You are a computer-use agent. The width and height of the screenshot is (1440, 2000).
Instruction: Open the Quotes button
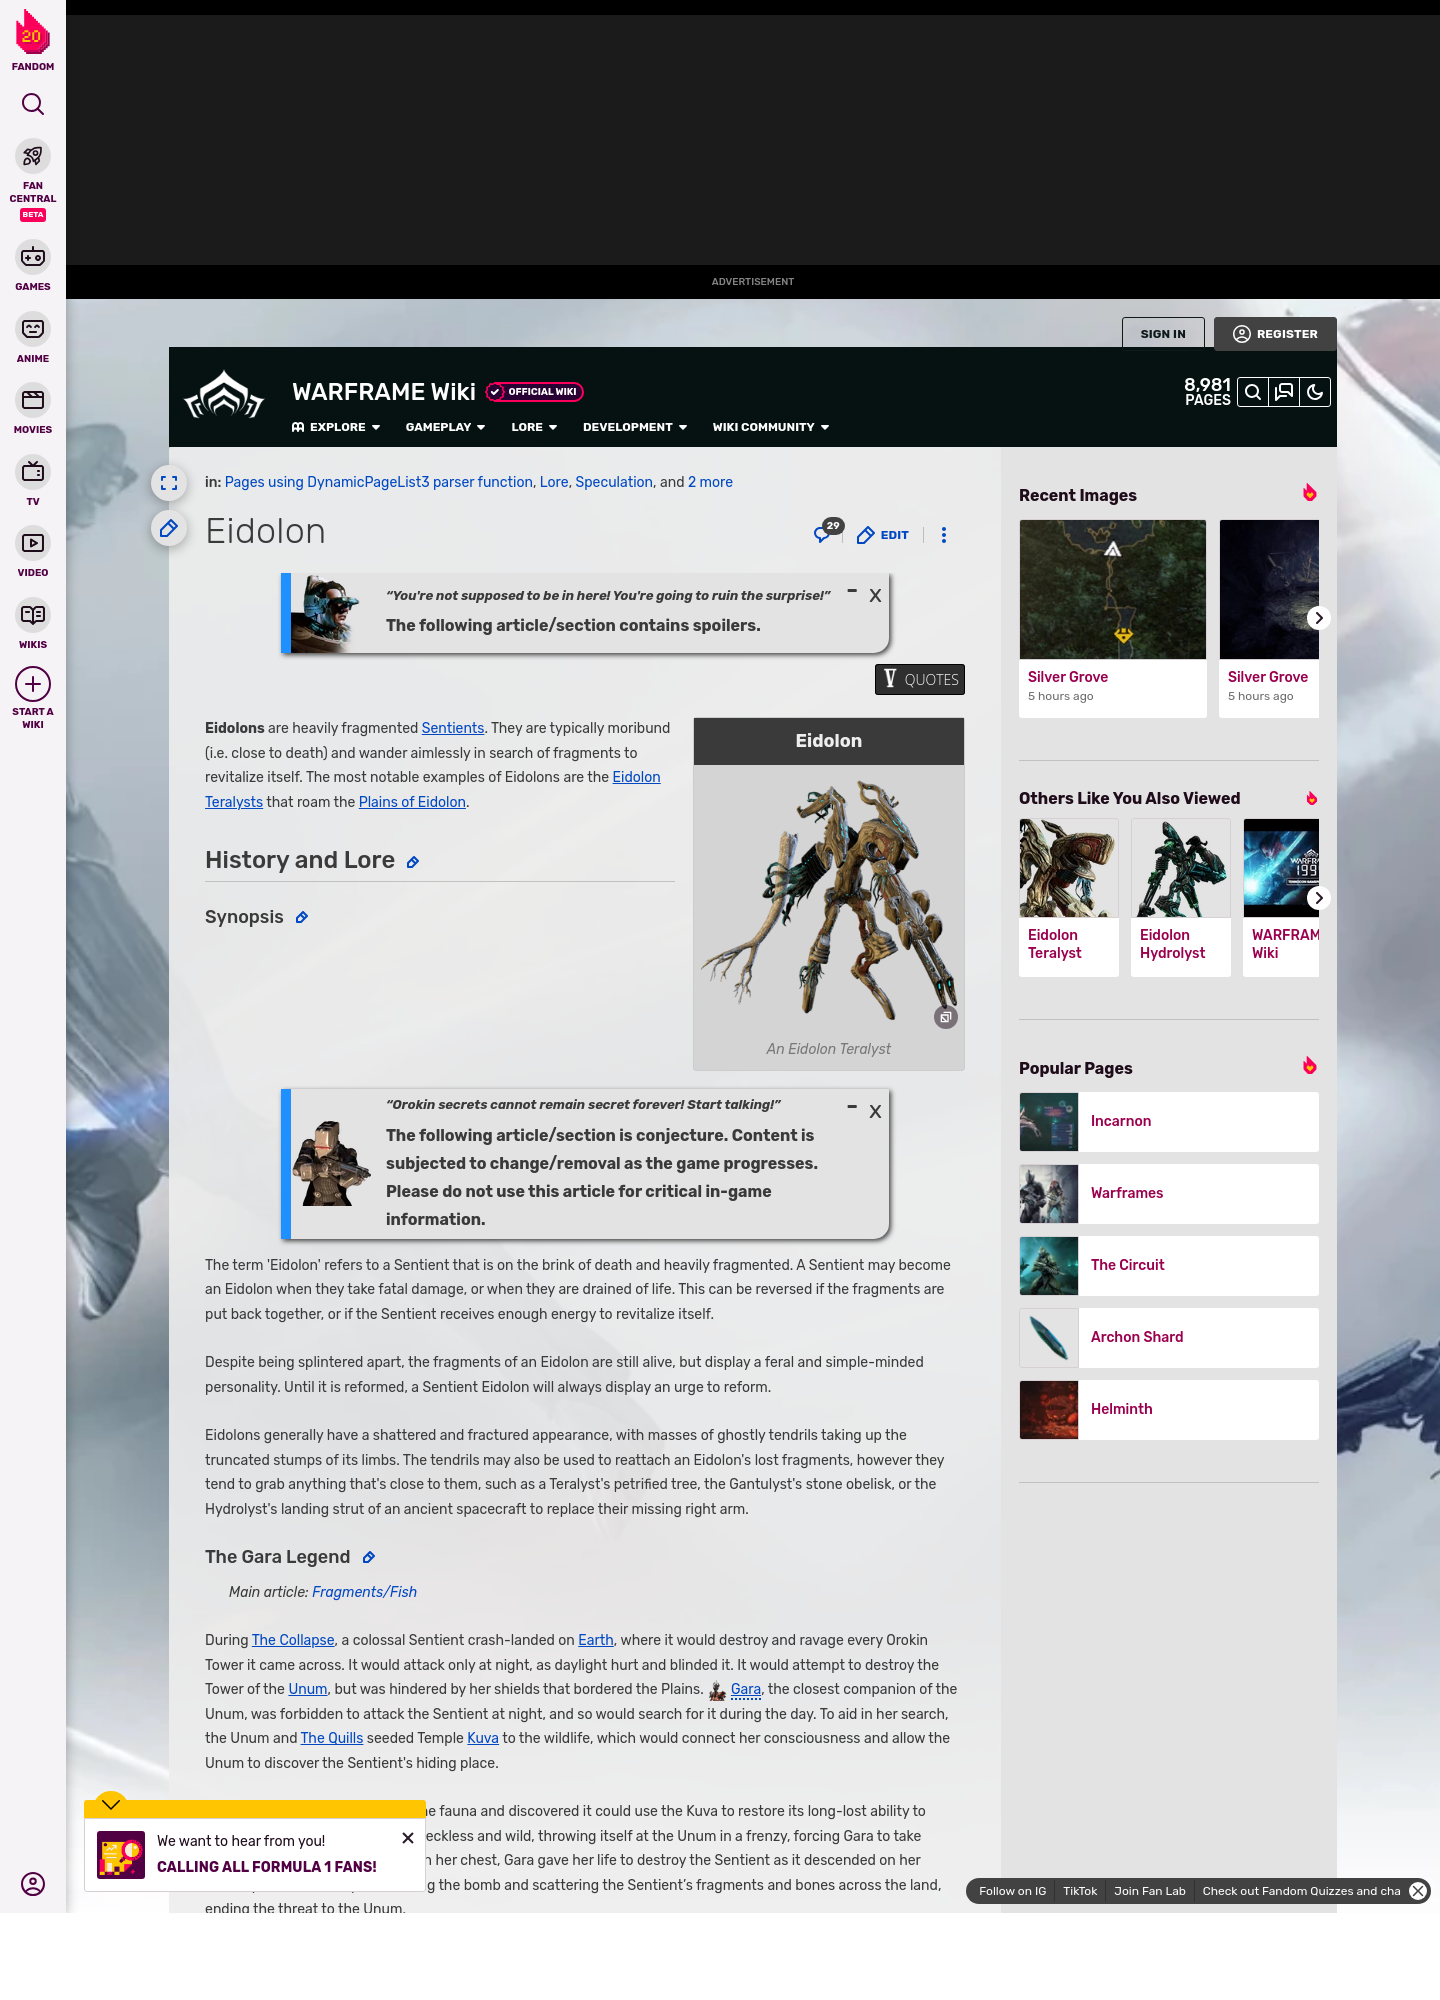click(920, 680)
